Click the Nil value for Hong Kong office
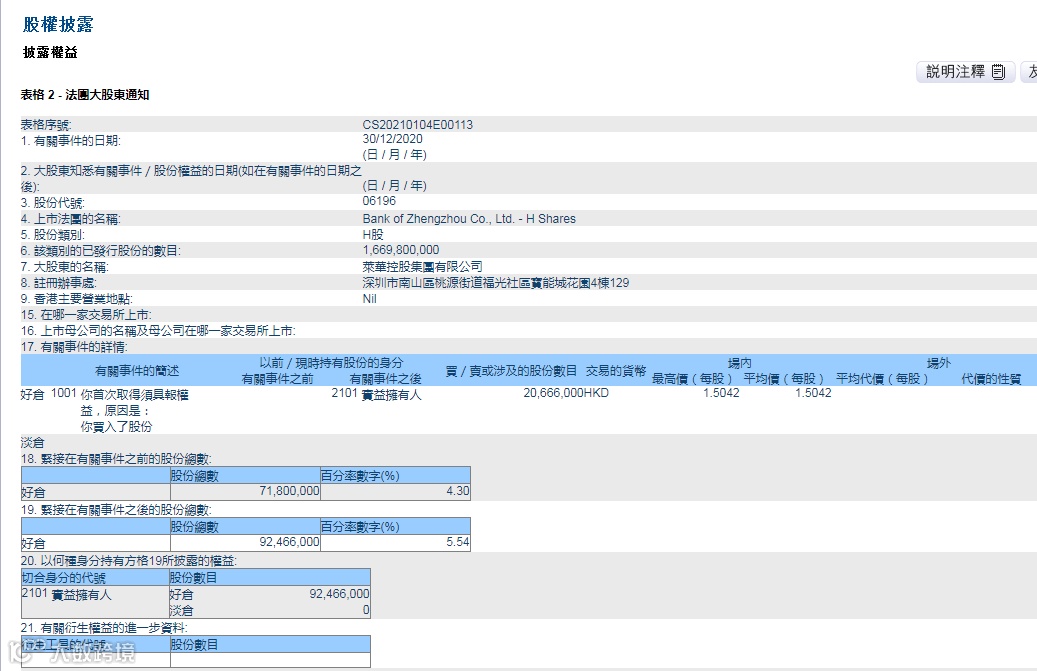 click(x=369, y=299)
